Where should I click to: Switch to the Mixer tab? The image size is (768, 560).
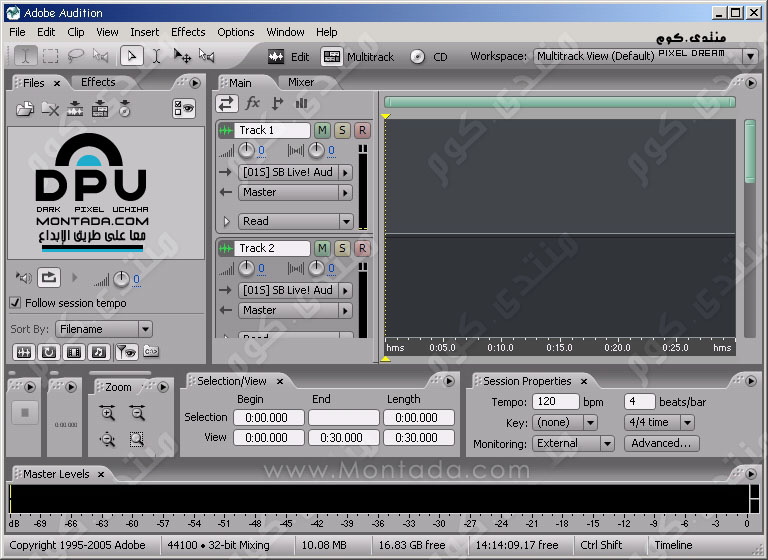[x=301, y=82]
